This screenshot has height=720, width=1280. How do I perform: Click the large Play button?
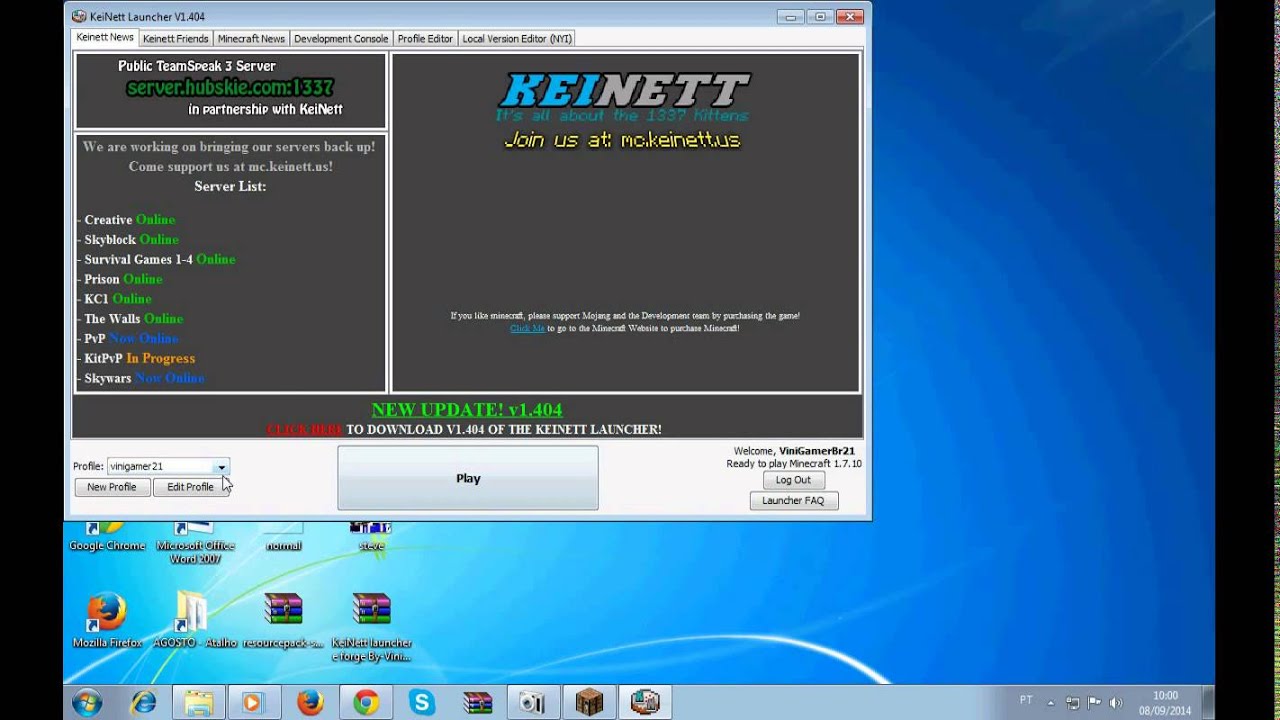point(468,478)
